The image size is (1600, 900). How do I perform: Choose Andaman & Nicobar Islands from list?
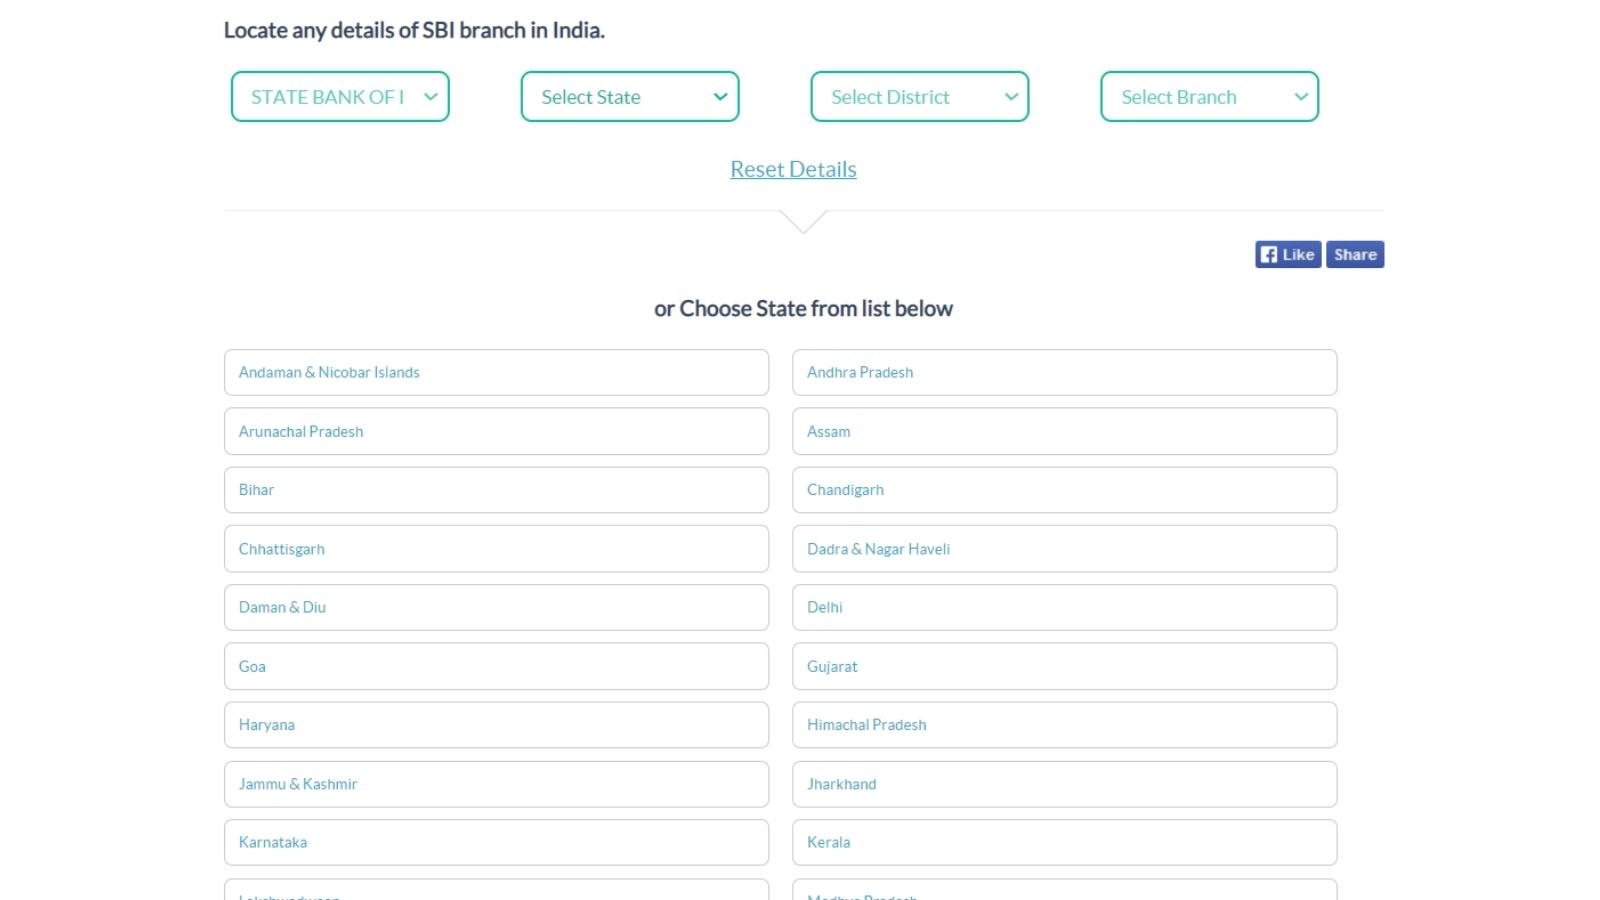click(x=496, y=372)
